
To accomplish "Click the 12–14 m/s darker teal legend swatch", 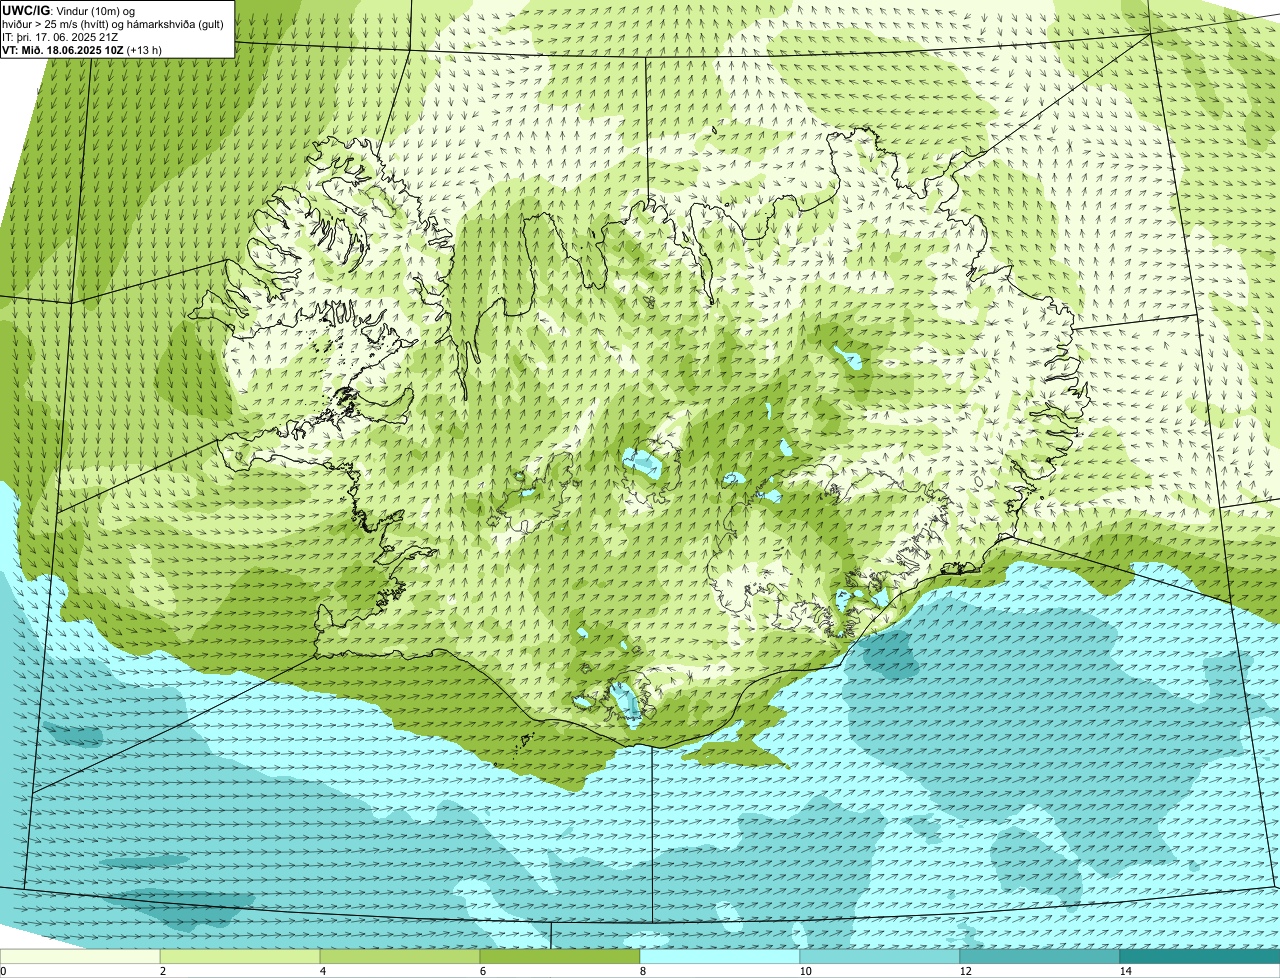I will [1040, 956].
